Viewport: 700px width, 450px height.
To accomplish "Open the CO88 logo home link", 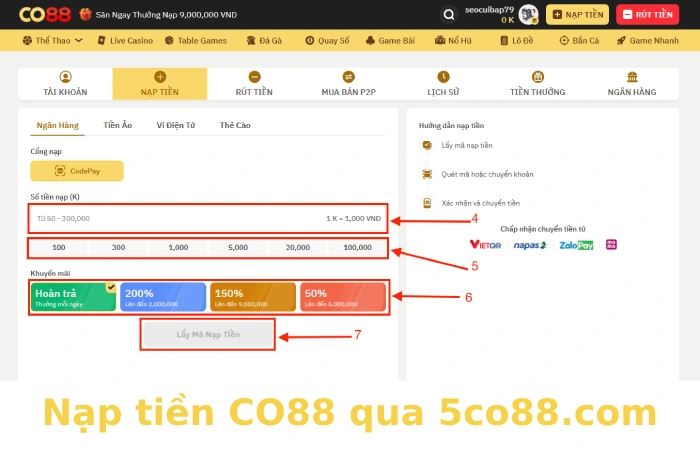I will pyautogui.click(x=45, y=15).
